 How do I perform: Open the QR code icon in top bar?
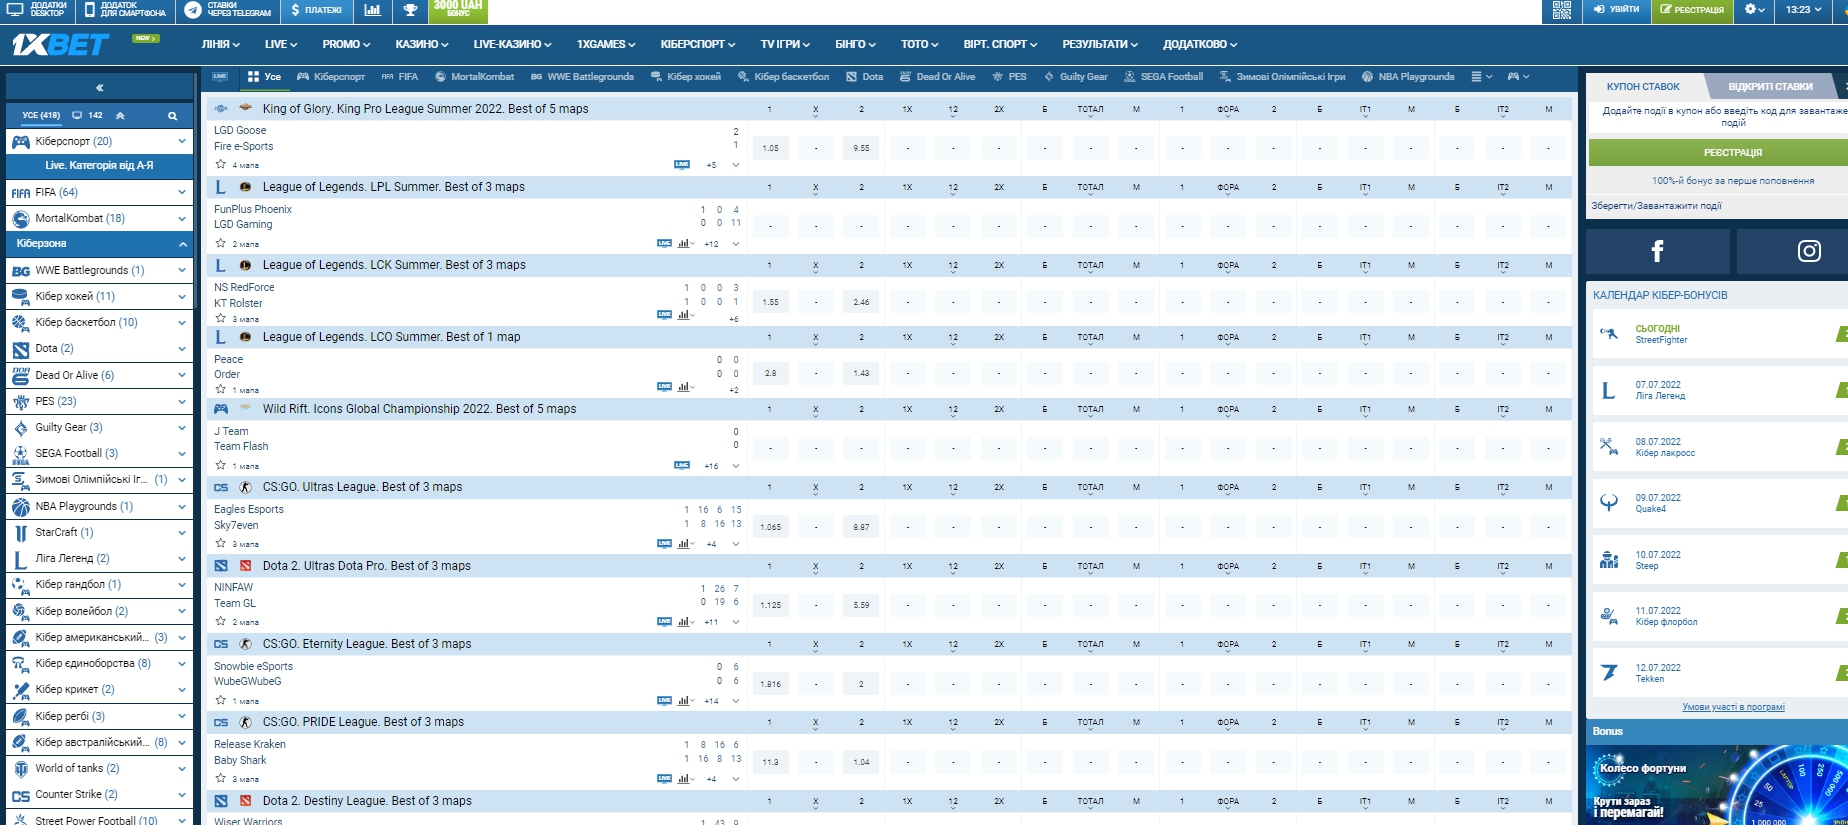pyautogui.click(x=1561, y=10)
